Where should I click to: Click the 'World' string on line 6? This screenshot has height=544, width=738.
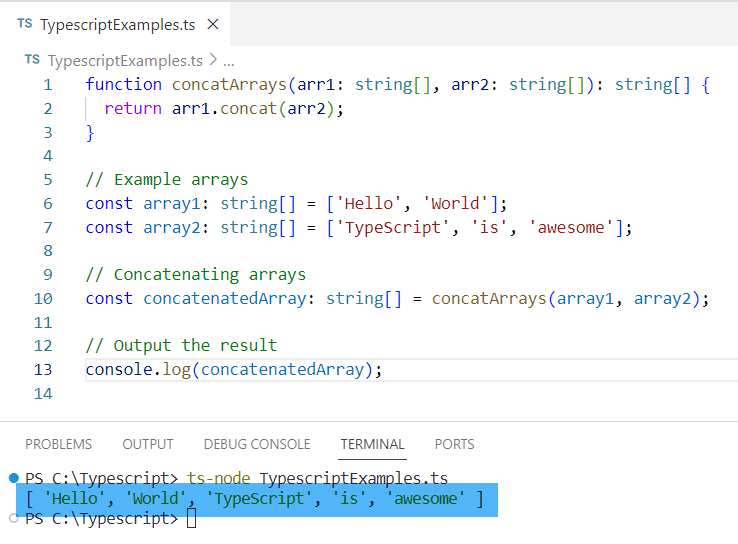(455, 203)
